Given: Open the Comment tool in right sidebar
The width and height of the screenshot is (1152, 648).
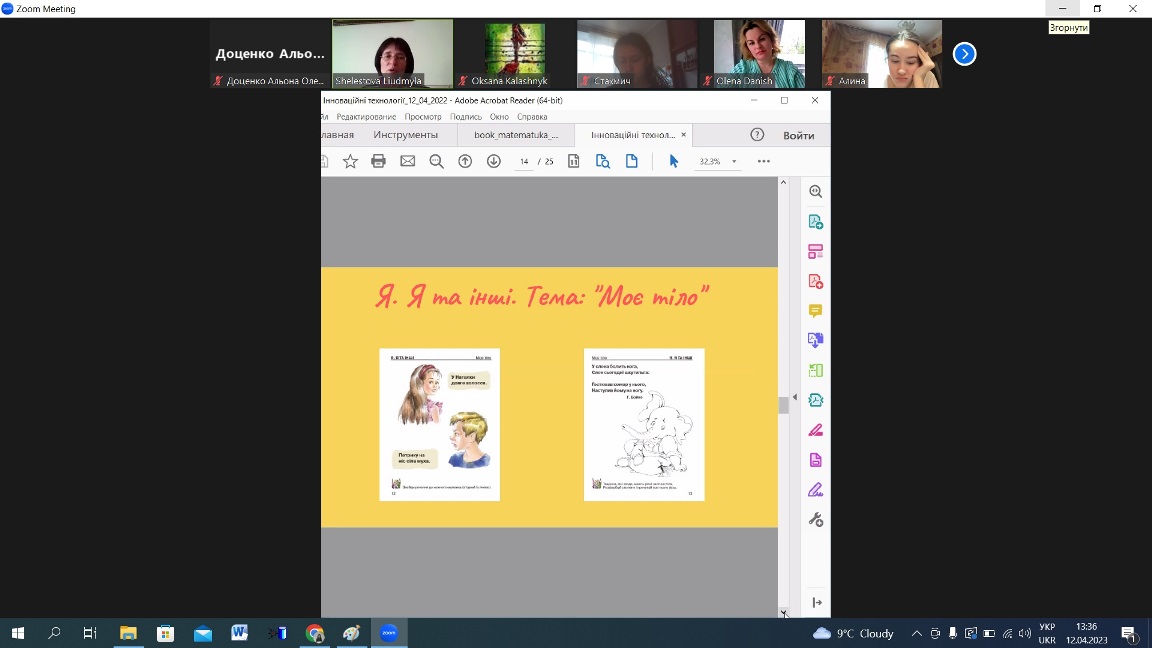Looking at the screenshot, I should [x=815, y=311].
